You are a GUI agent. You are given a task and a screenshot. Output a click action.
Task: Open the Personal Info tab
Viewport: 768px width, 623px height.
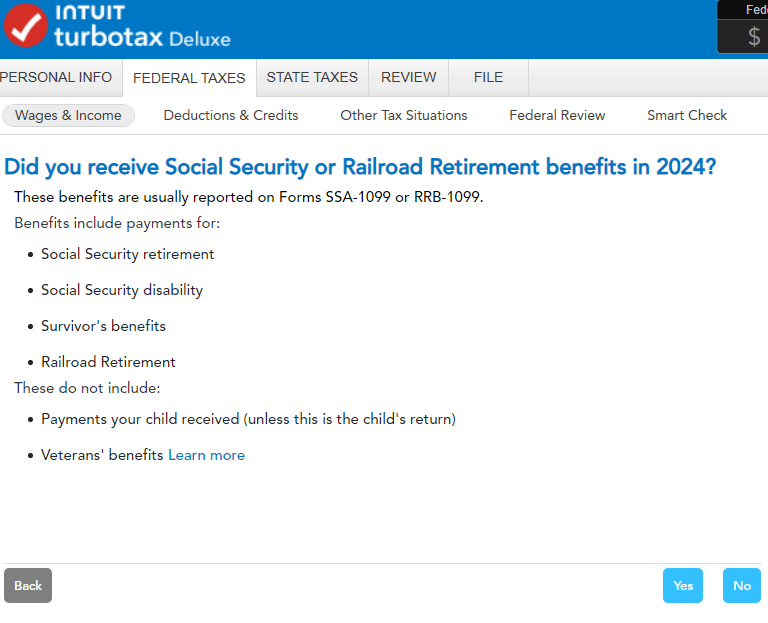56,77
